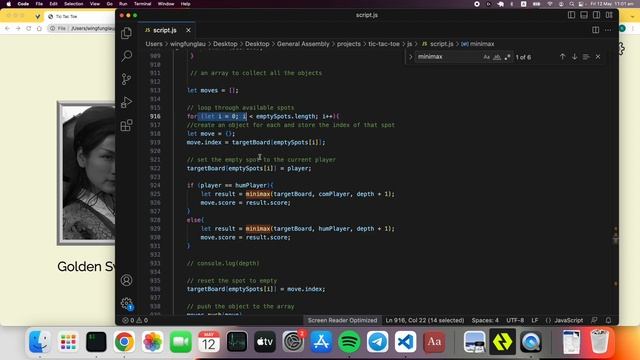Toggle Match Whole Word in find widget
The width and height of the screenshot is (640, 360).
coord(497,57)
